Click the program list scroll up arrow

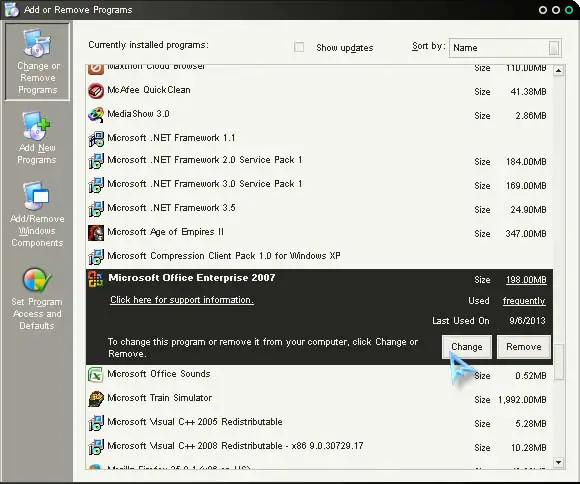coord(559,70)
